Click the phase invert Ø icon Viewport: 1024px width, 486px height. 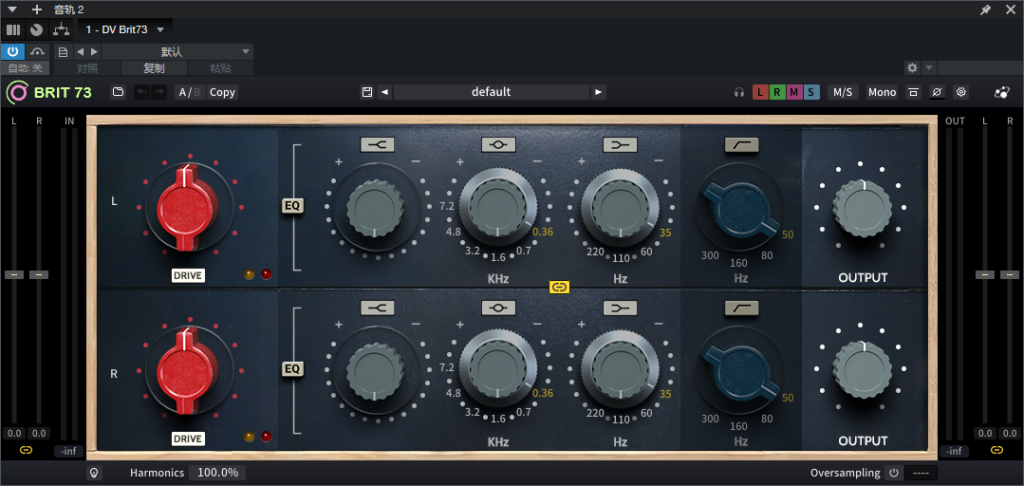936,92
